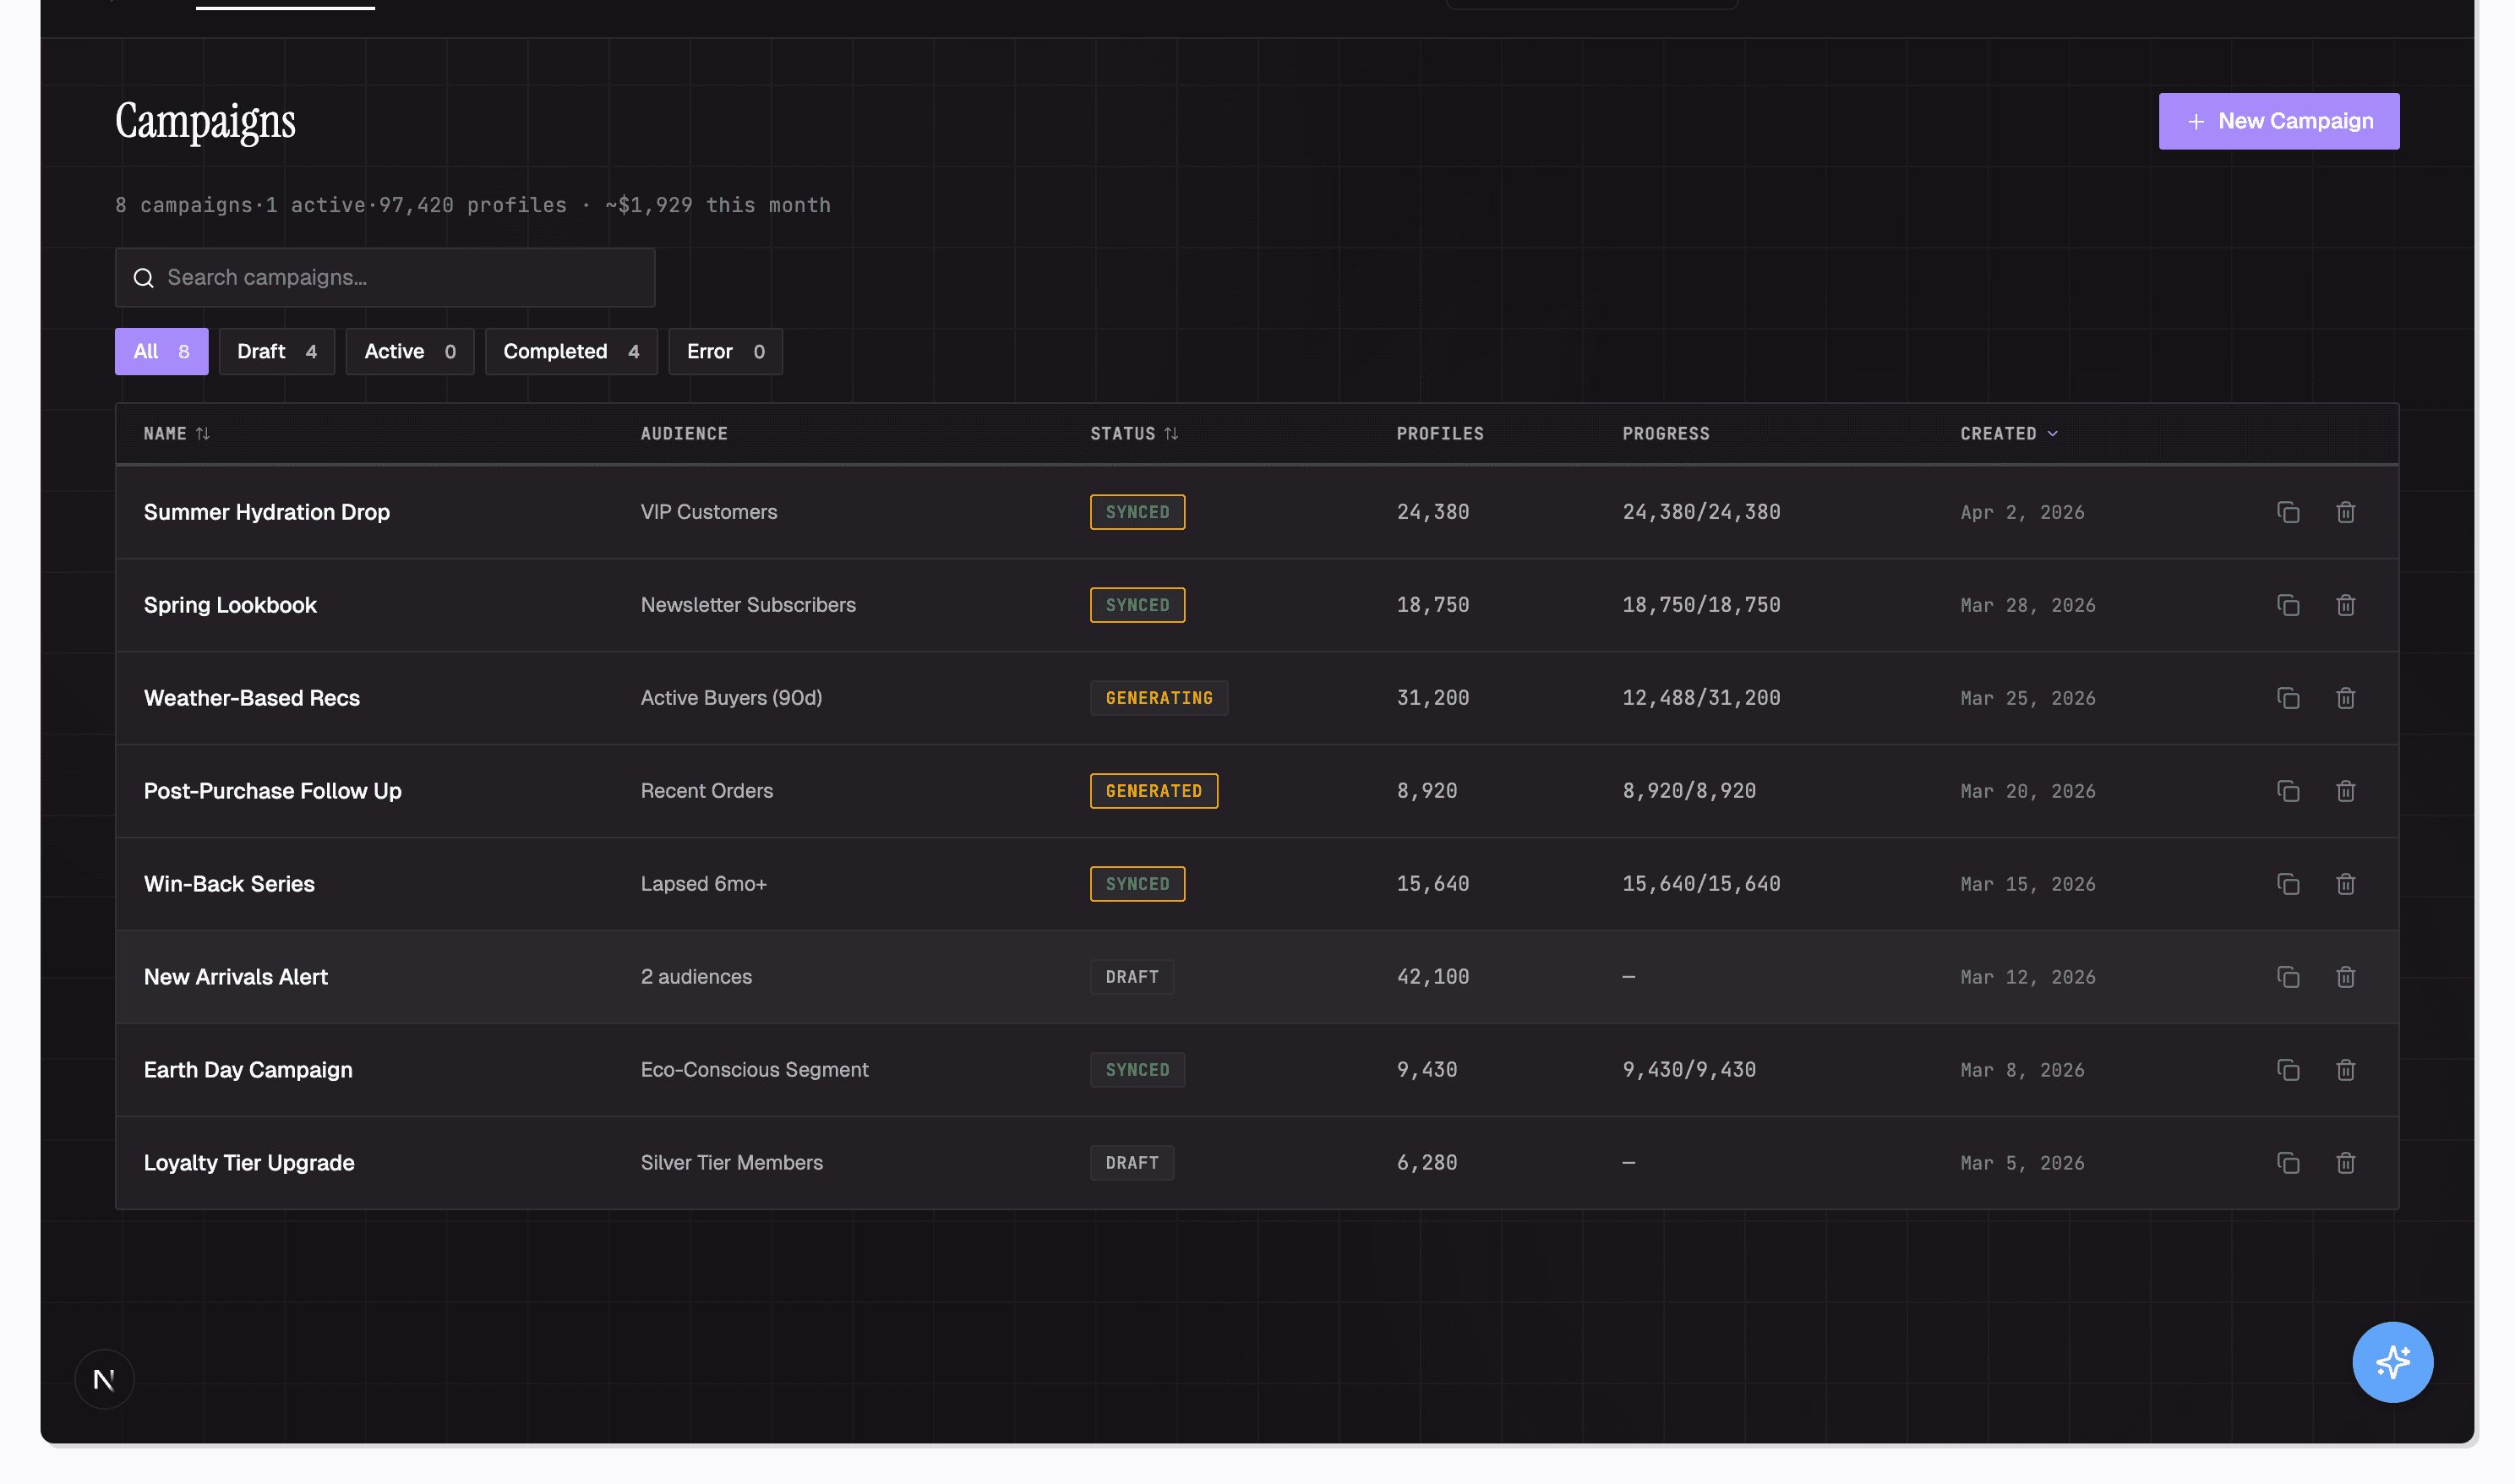This screenshot has height=1484, width=2515.
Task: Click the N logo at bottom left
Action: 104,1378
